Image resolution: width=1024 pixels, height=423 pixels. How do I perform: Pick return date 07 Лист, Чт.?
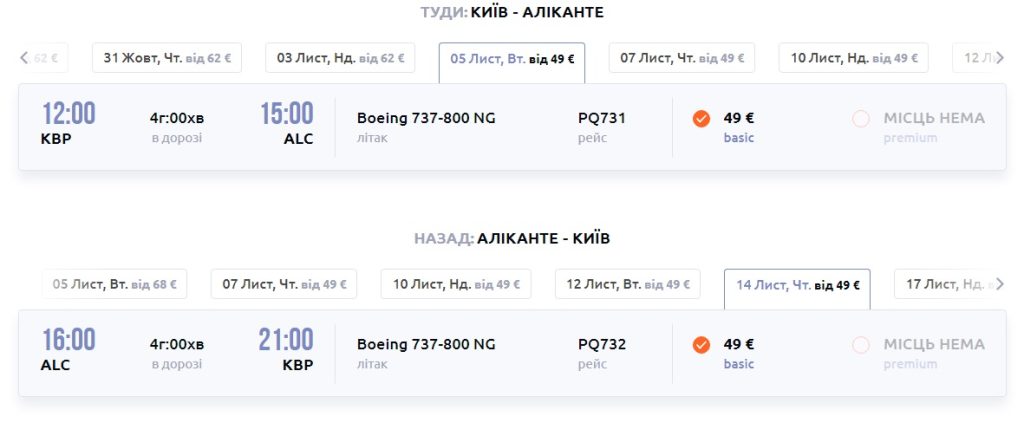coord(284,285)
